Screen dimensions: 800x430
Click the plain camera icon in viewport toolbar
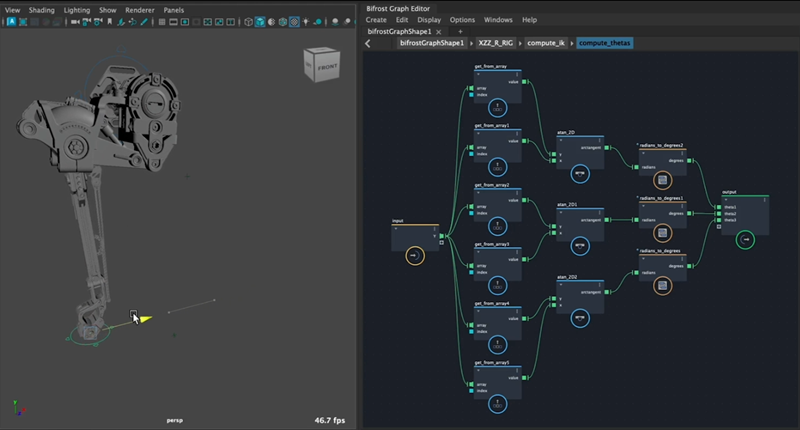click(x=75, y=22)
